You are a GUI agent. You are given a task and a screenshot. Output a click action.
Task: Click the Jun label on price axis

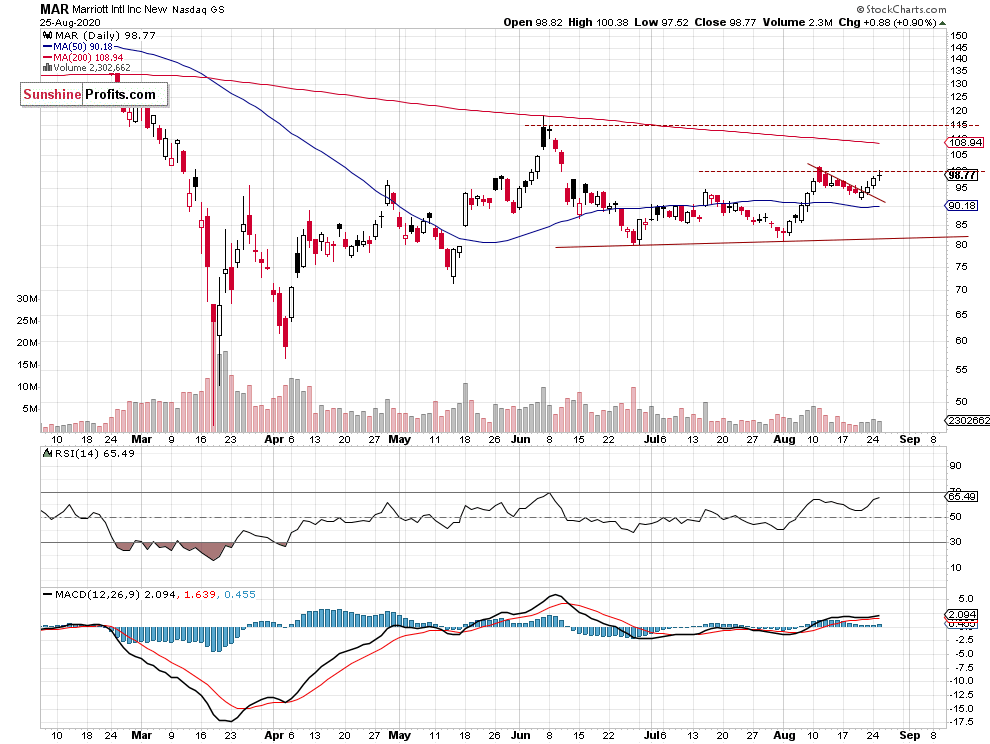[520, 440]
